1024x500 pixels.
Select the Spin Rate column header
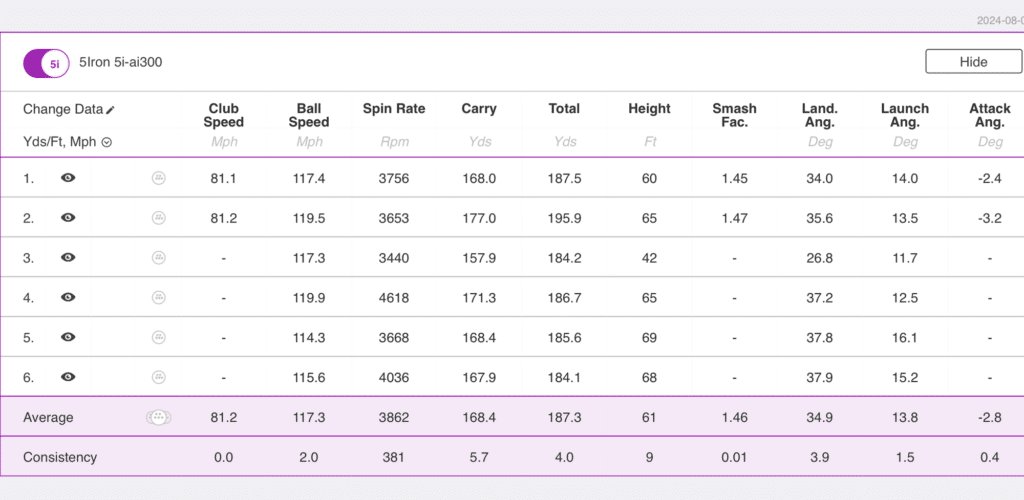(x=393, y=109)
